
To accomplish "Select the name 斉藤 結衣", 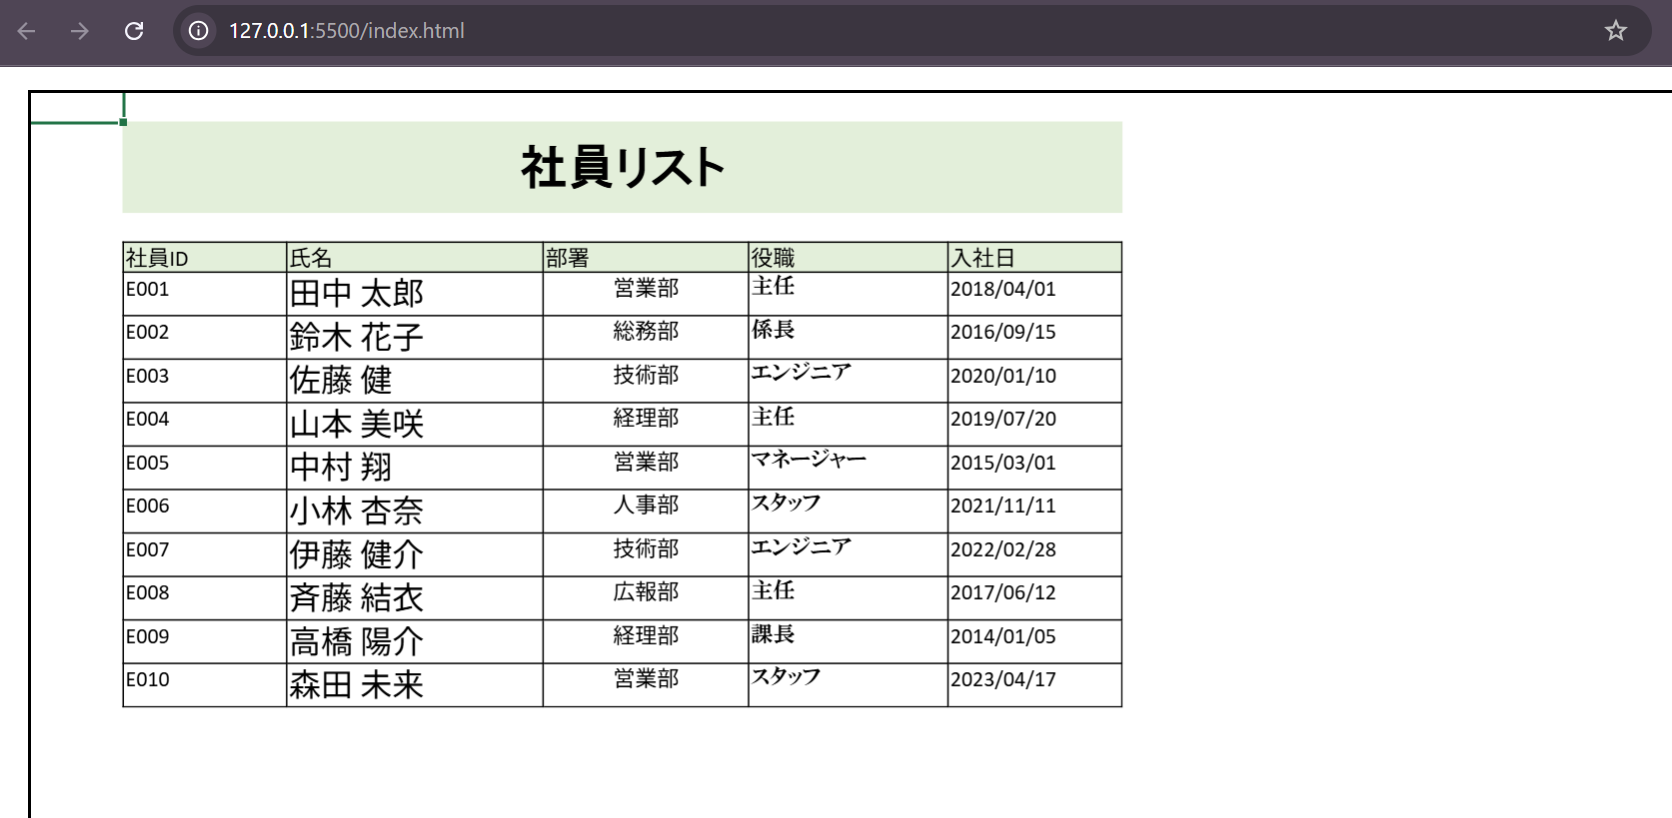I will (357, 598).
